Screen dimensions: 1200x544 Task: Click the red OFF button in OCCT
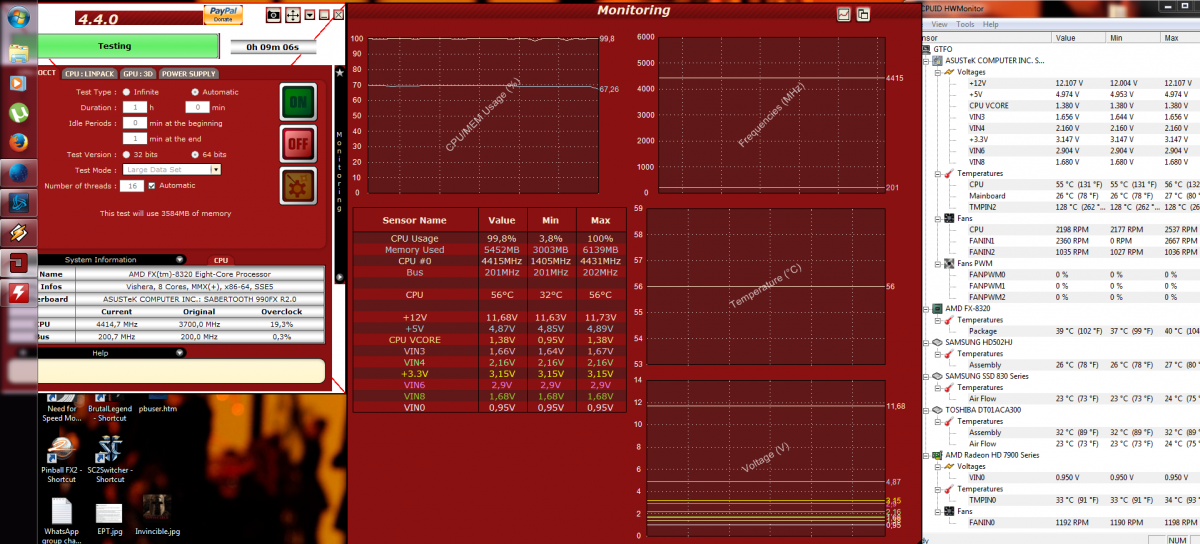[x=298, y=143]
